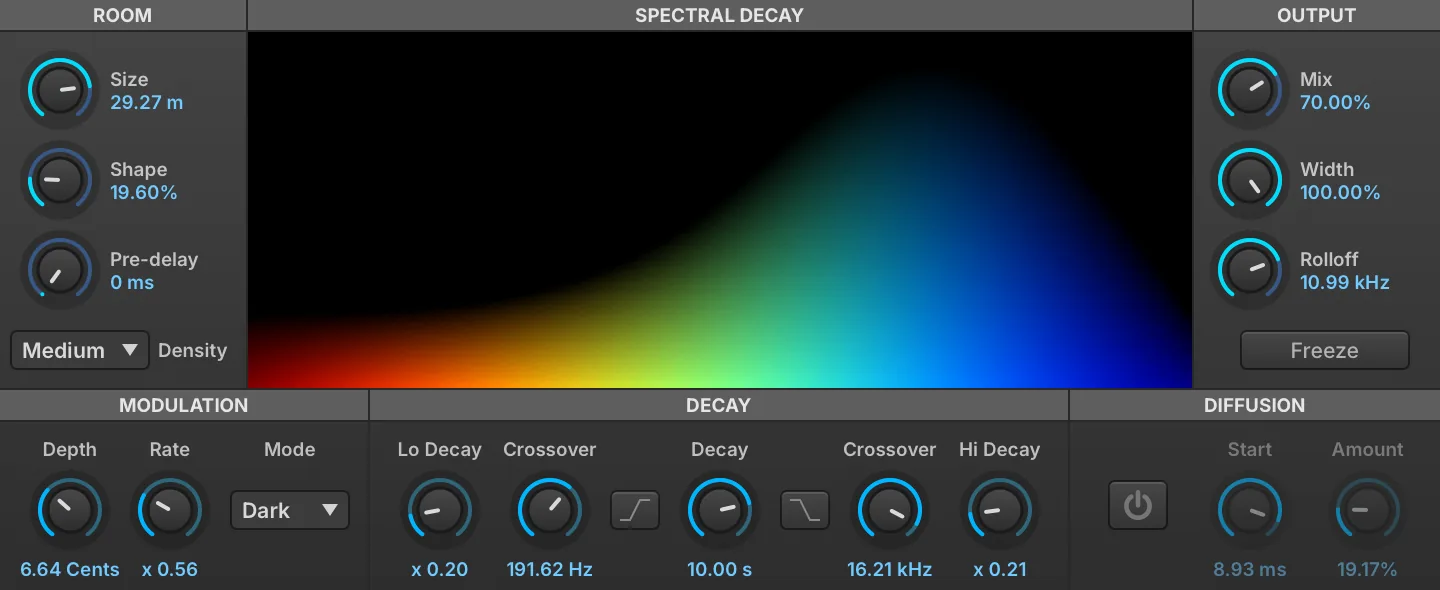1440x590 pixels.
Task: Click the Freeze button
Action: [x=1324, y=350]
